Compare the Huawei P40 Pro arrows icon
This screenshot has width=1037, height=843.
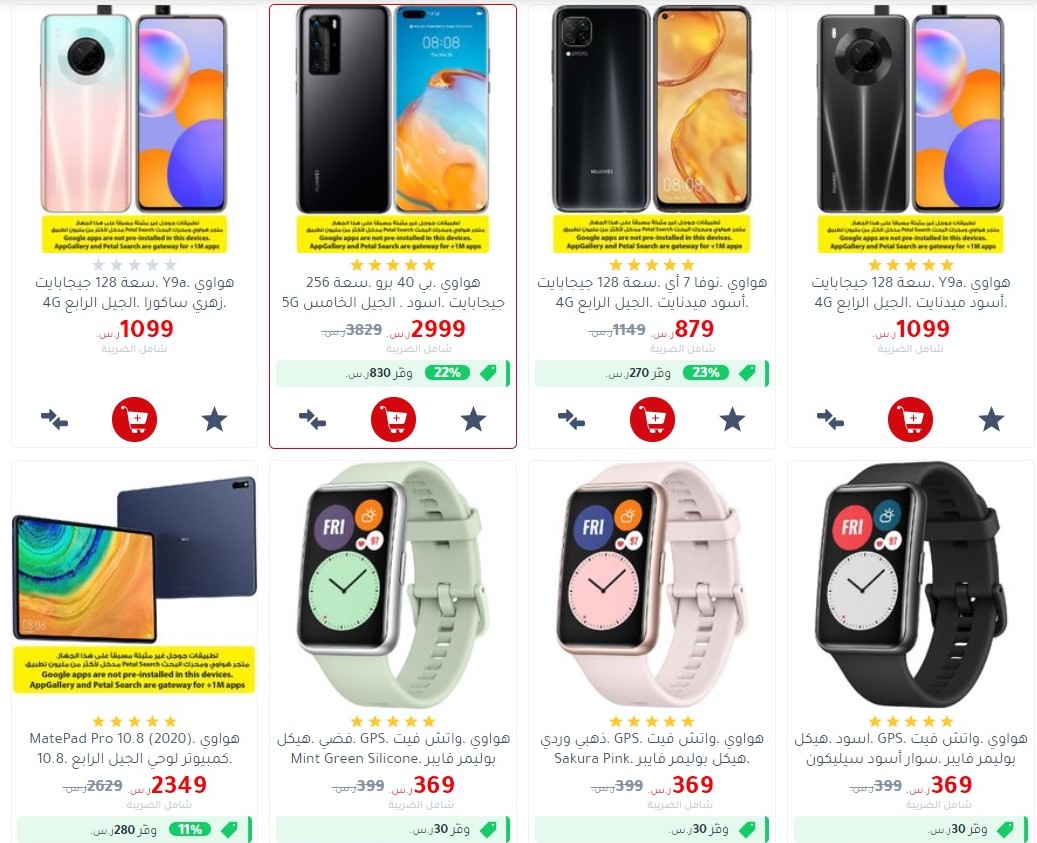(312, 419)
